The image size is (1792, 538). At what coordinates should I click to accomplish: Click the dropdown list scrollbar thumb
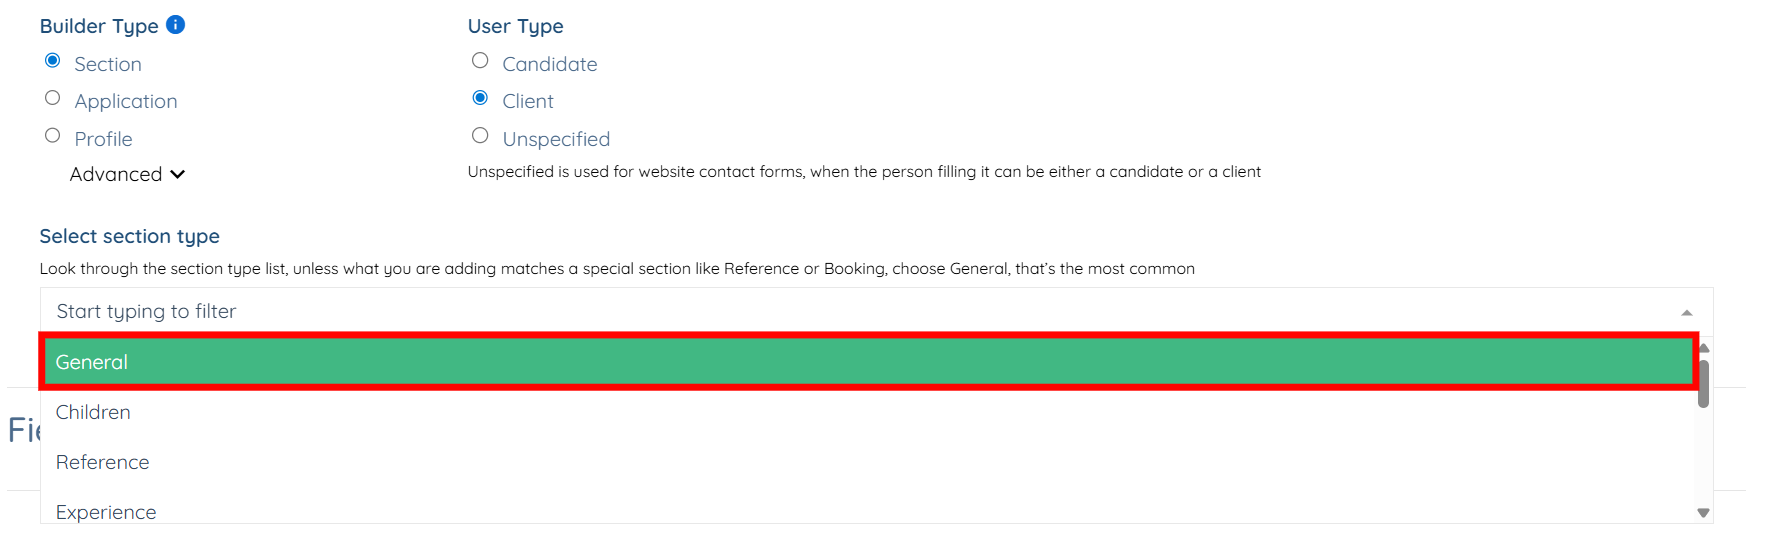click(x=1703, y=384)
